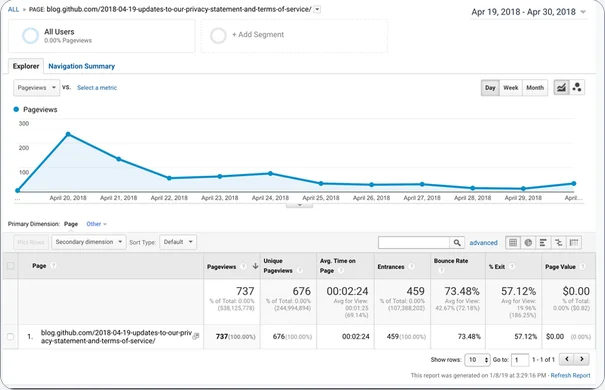
Task: Click the 737 total pageviews value
Action: [245, 291]
